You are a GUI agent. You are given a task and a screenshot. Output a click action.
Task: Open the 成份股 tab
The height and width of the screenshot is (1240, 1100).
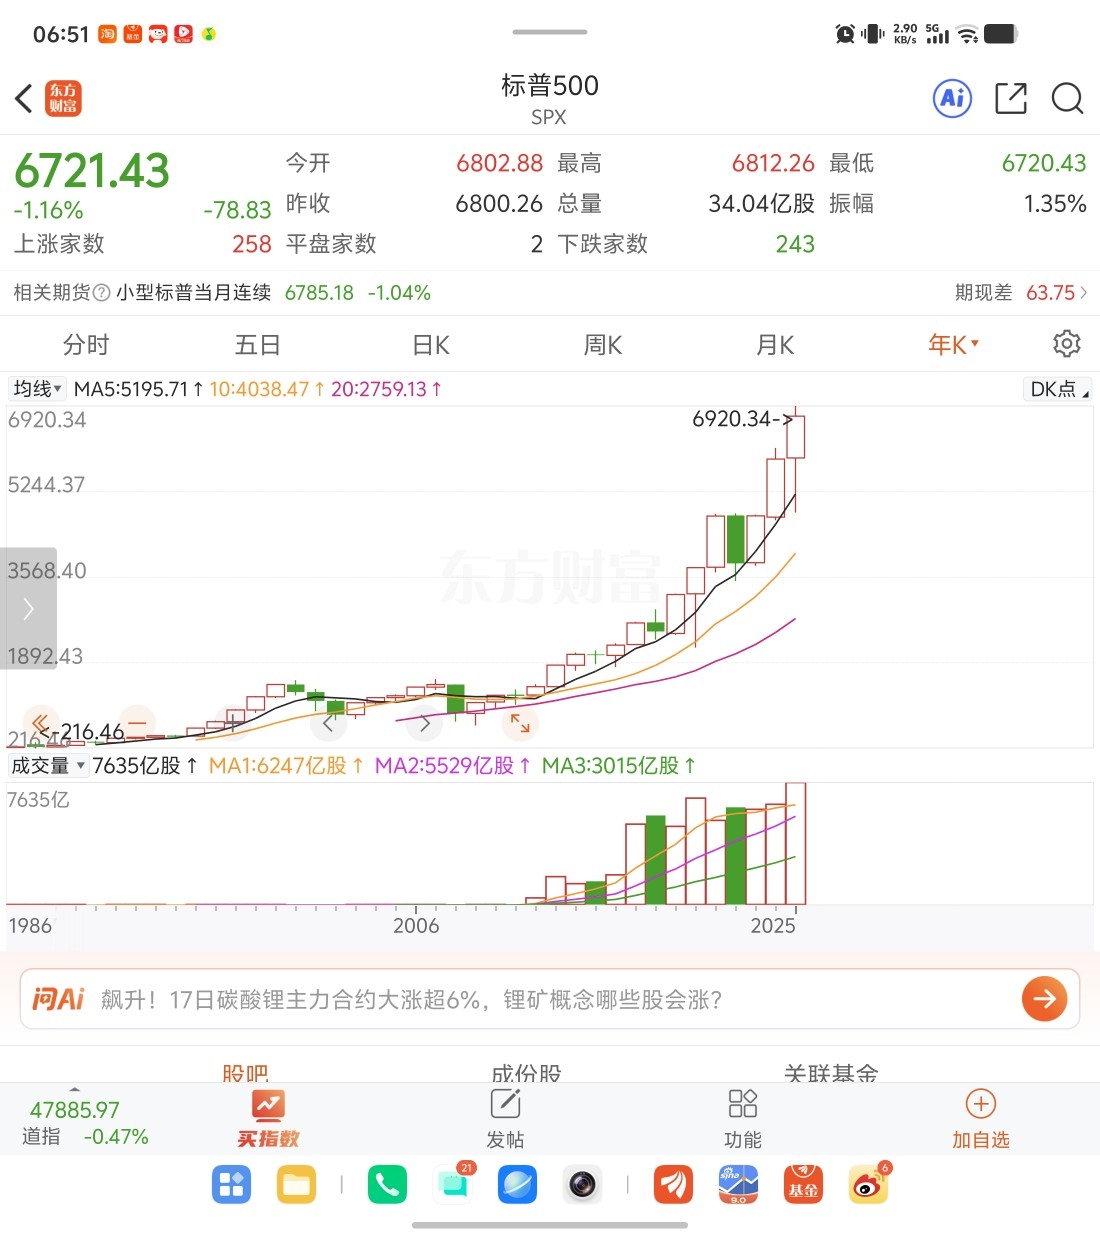click(526, 1073)
